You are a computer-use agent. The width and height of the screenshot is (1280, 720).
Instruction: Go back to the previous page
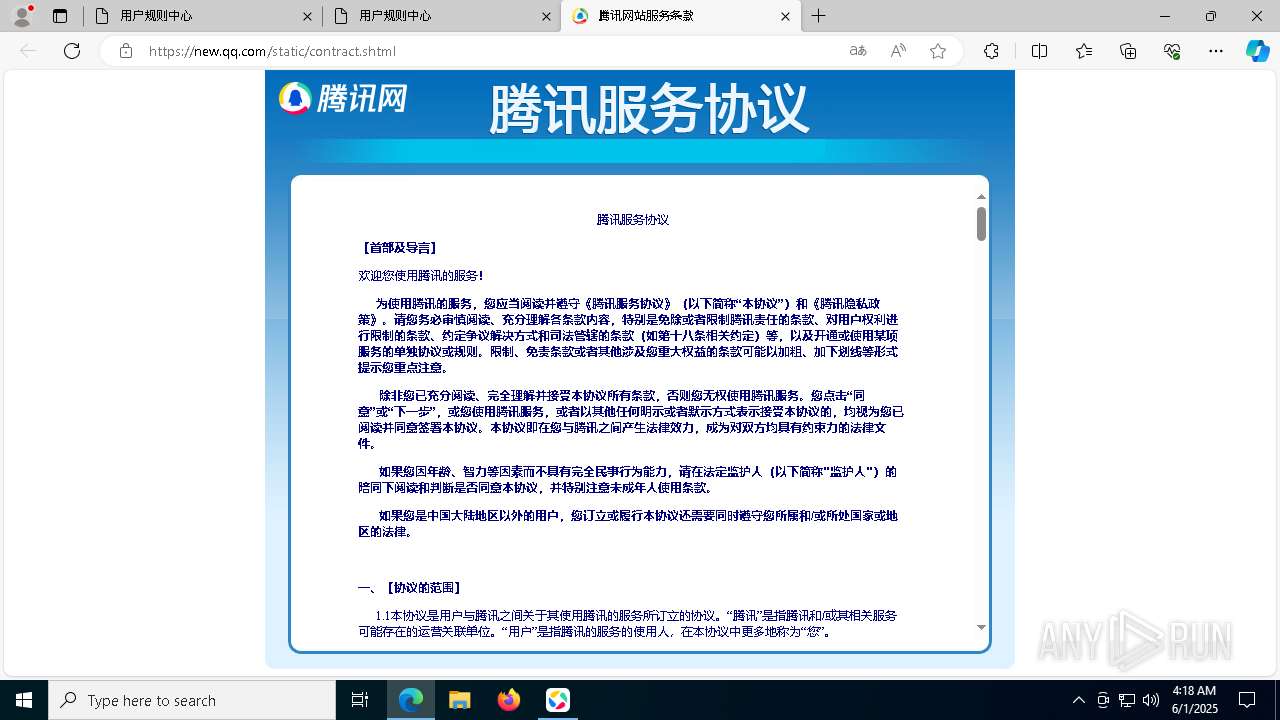point(28,51)
